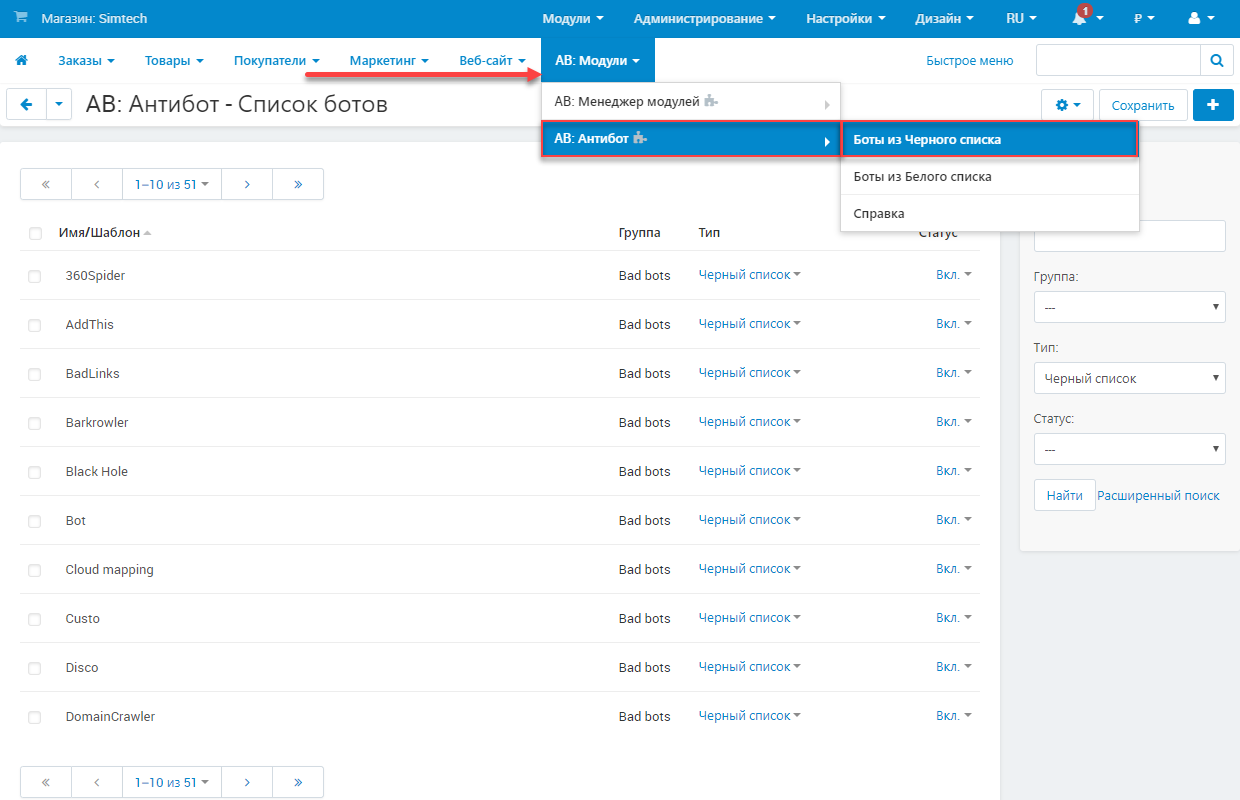Viewport: 1240px width, 800px height.
Task: Click the top search input field
Action: point(1117,61)
